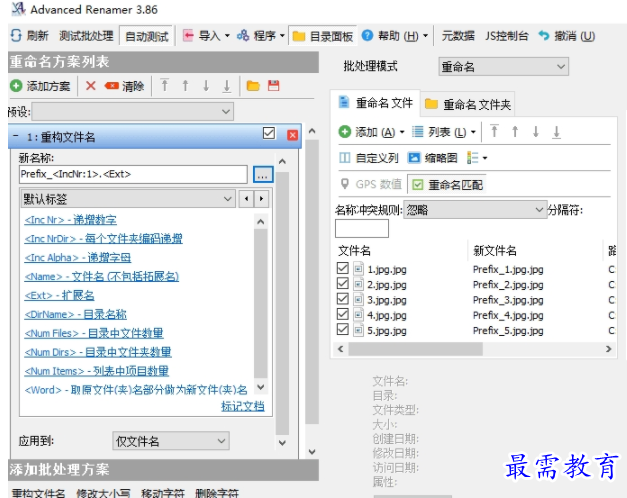
Task: Insert the <Inc Alpha> tag link
Action: pyautogui.click(x=78, y=257)
